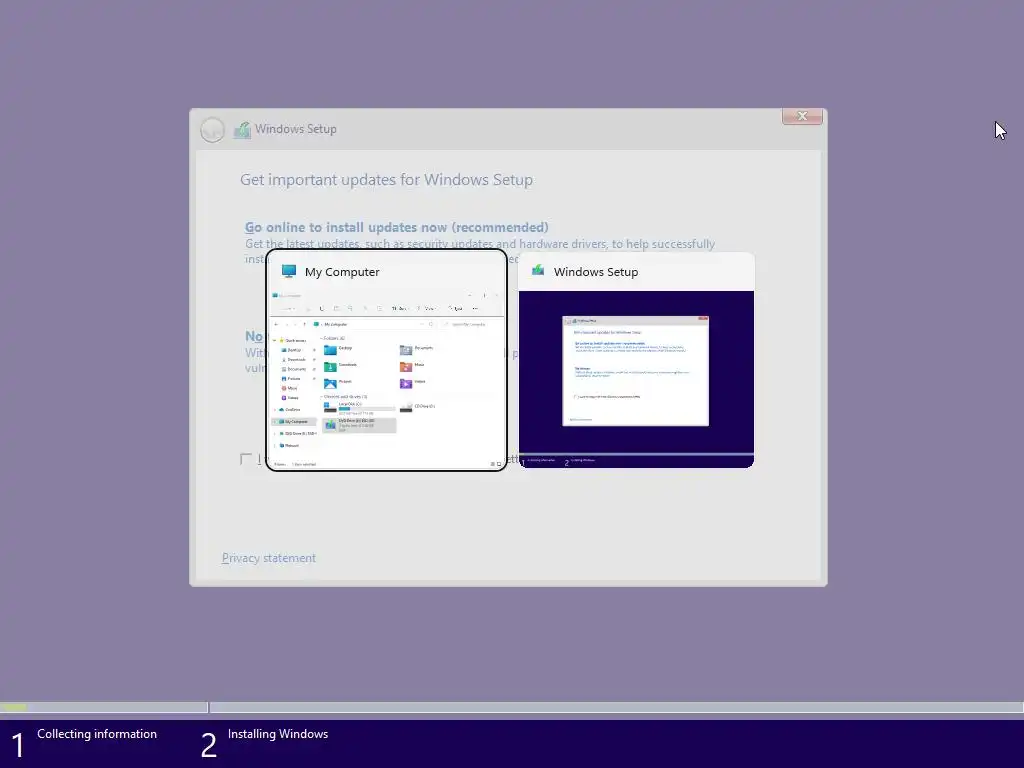Switch to the Windows Setup window thumbnail
1024x768 pixels.
pyautogui.click(x=636, y=360)
